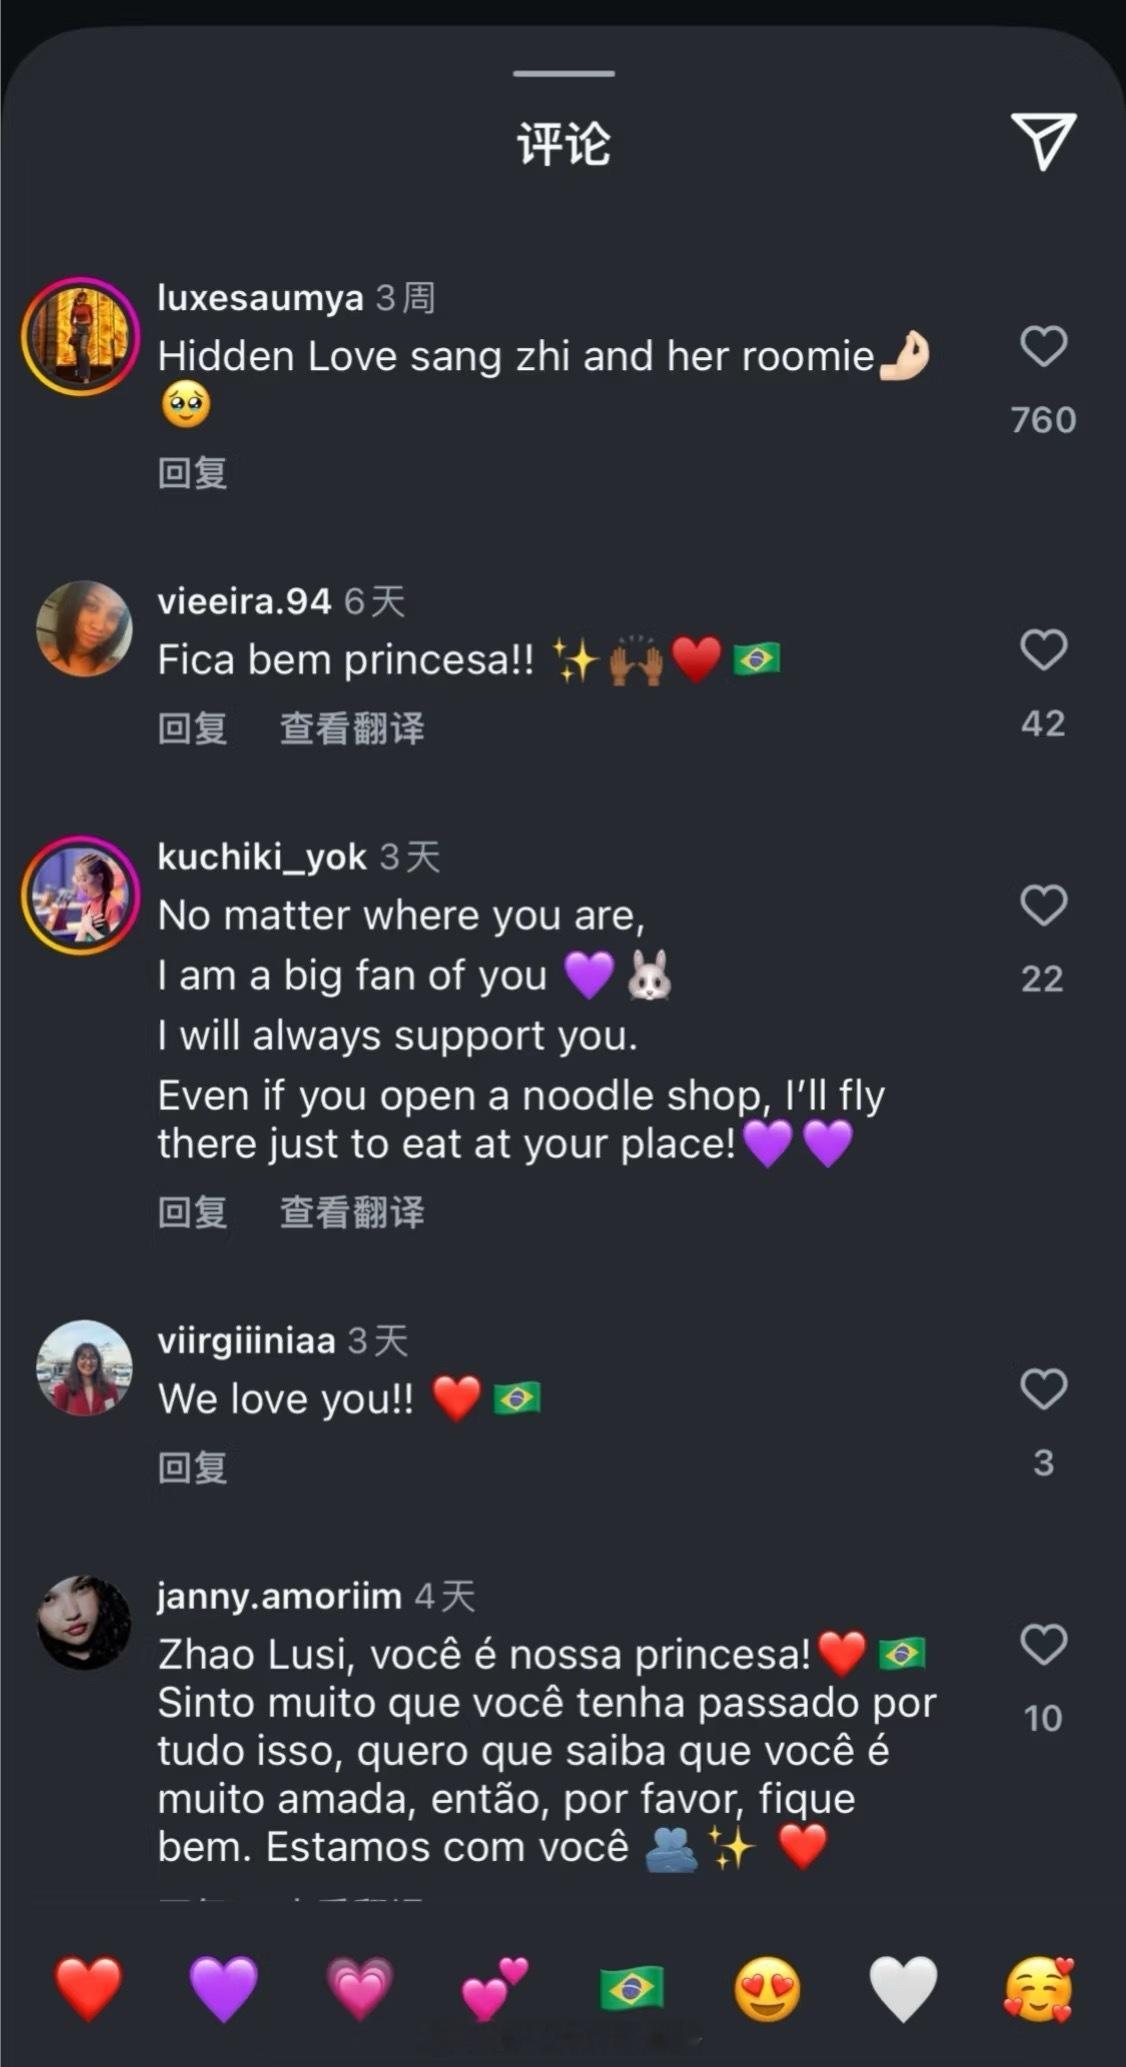This screenshot has height=2067, width=1126.
Task: Like luxesaumya's Hidden Love comment
Action: (1043, 347)
